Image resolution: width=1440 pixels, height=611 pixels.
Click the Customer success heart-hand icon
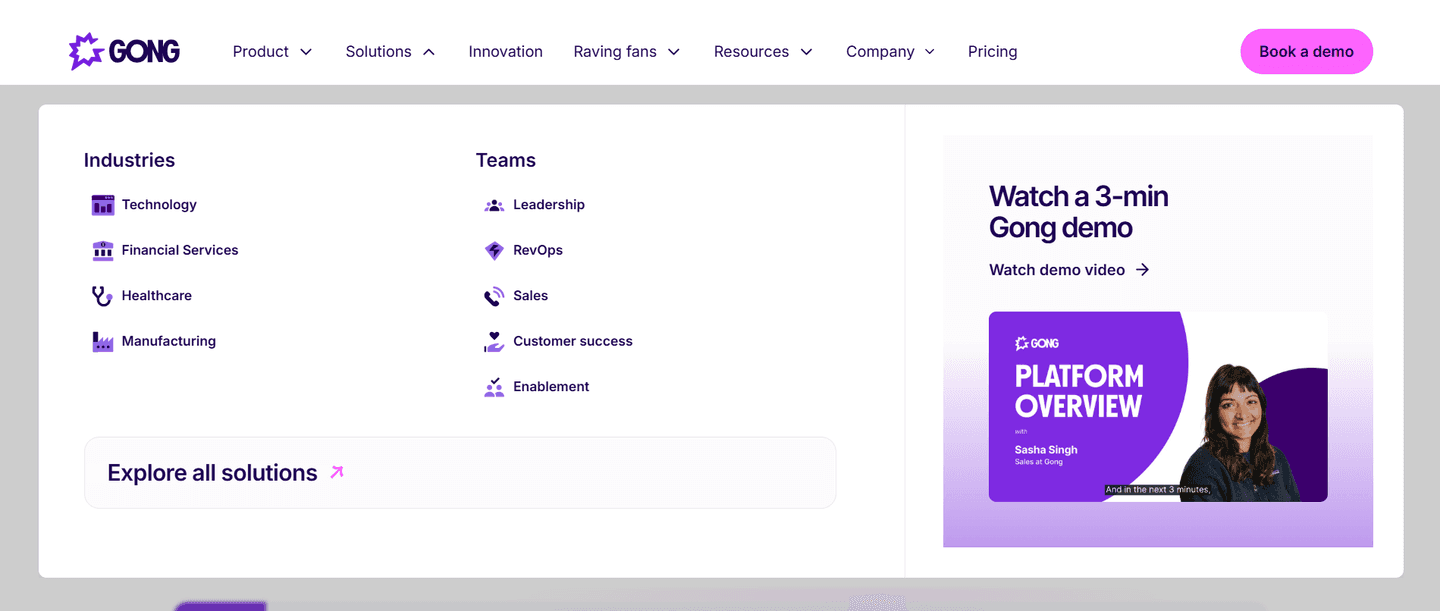pos(494,342)
